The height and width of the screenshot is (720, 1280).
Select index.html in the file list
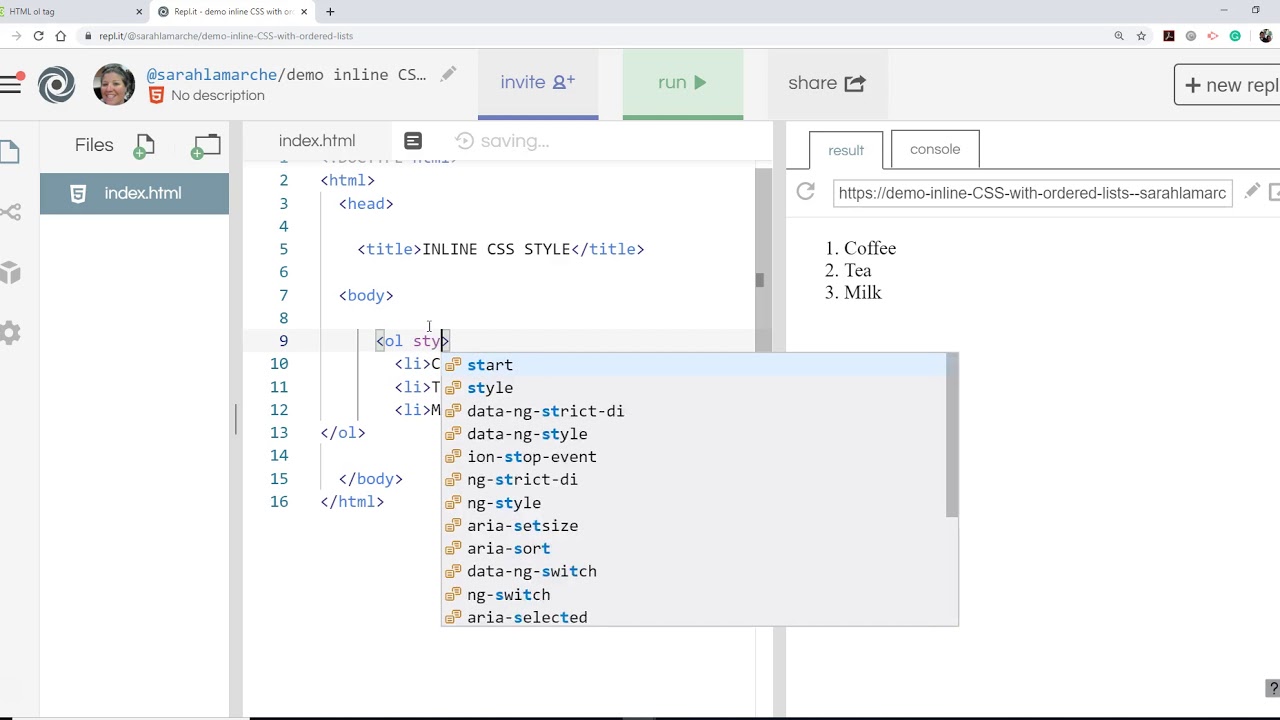pyautogui.click(x=134, y=193)
